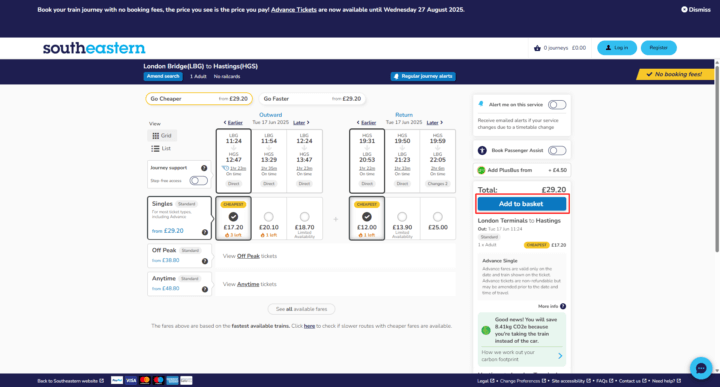Open FAQs footer link
Image resolution: width=720 pixels, height=387 pixels.
[x=604, y=381]
